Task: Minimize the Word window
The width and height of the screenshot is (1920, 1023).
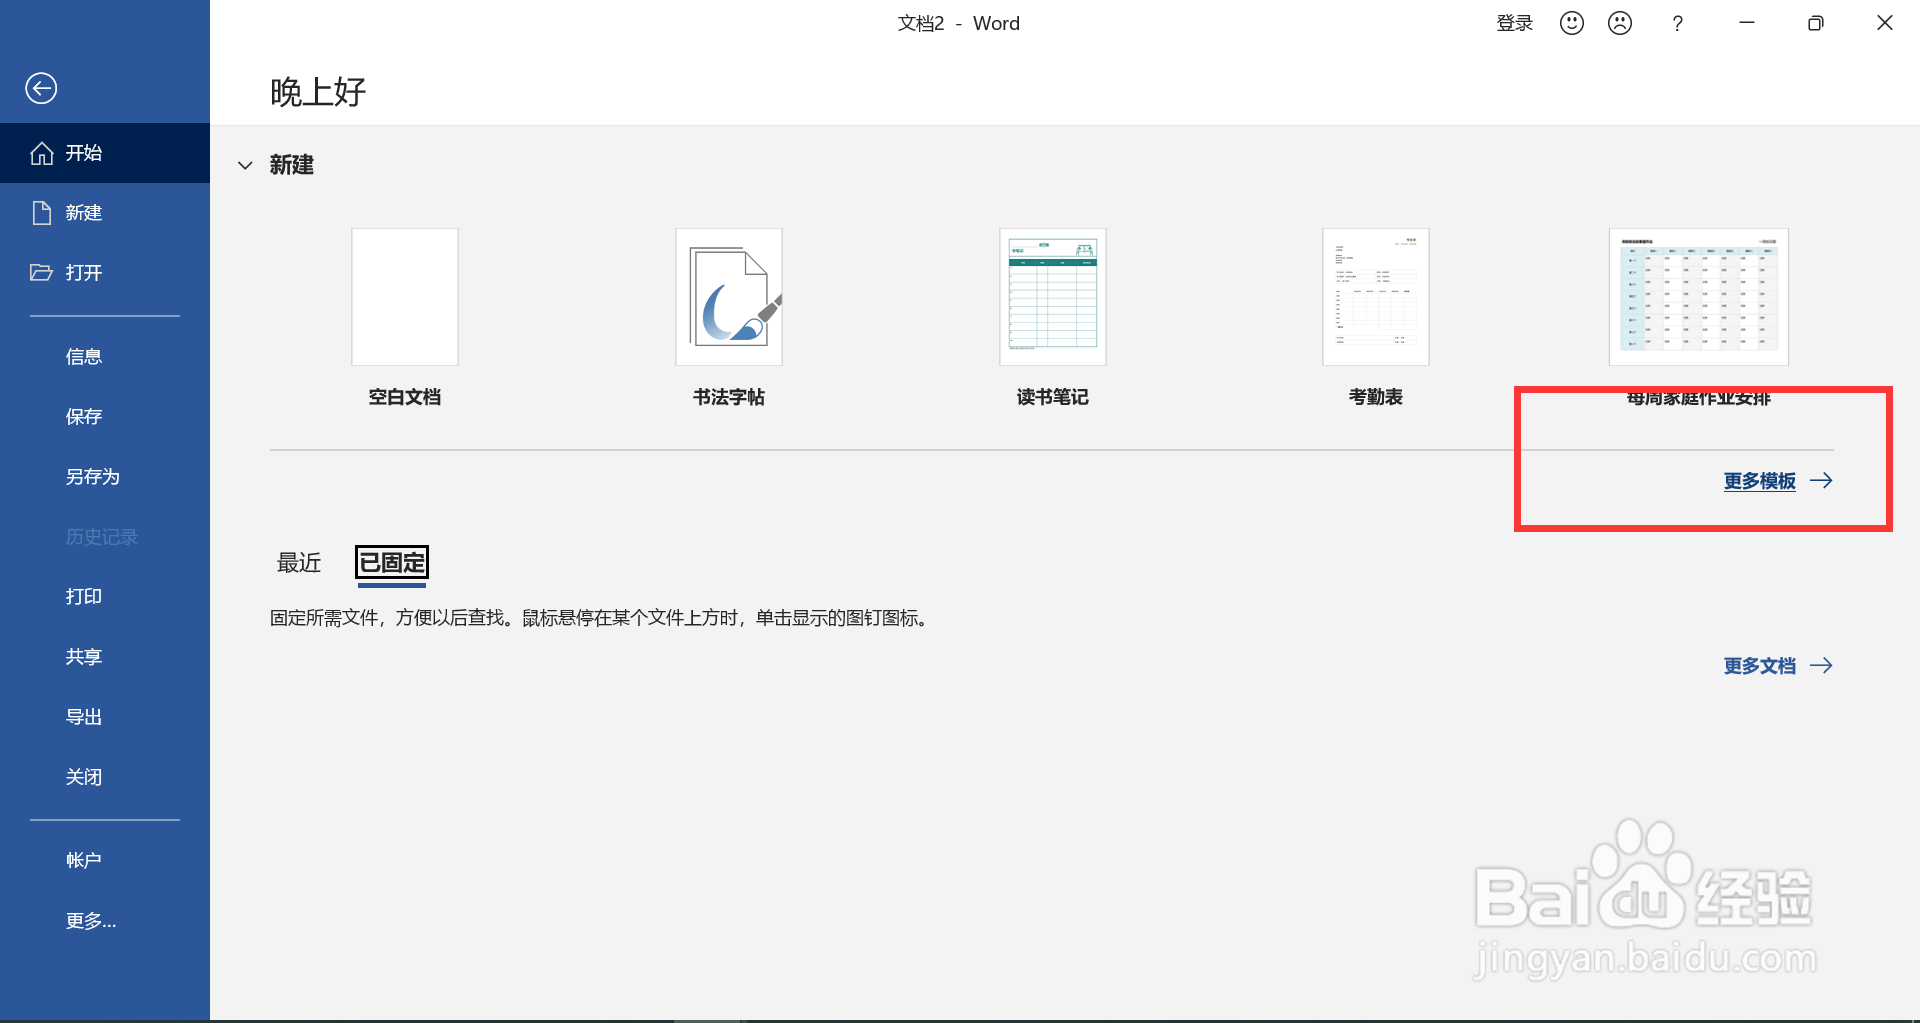Action: tap(1747, 23)
